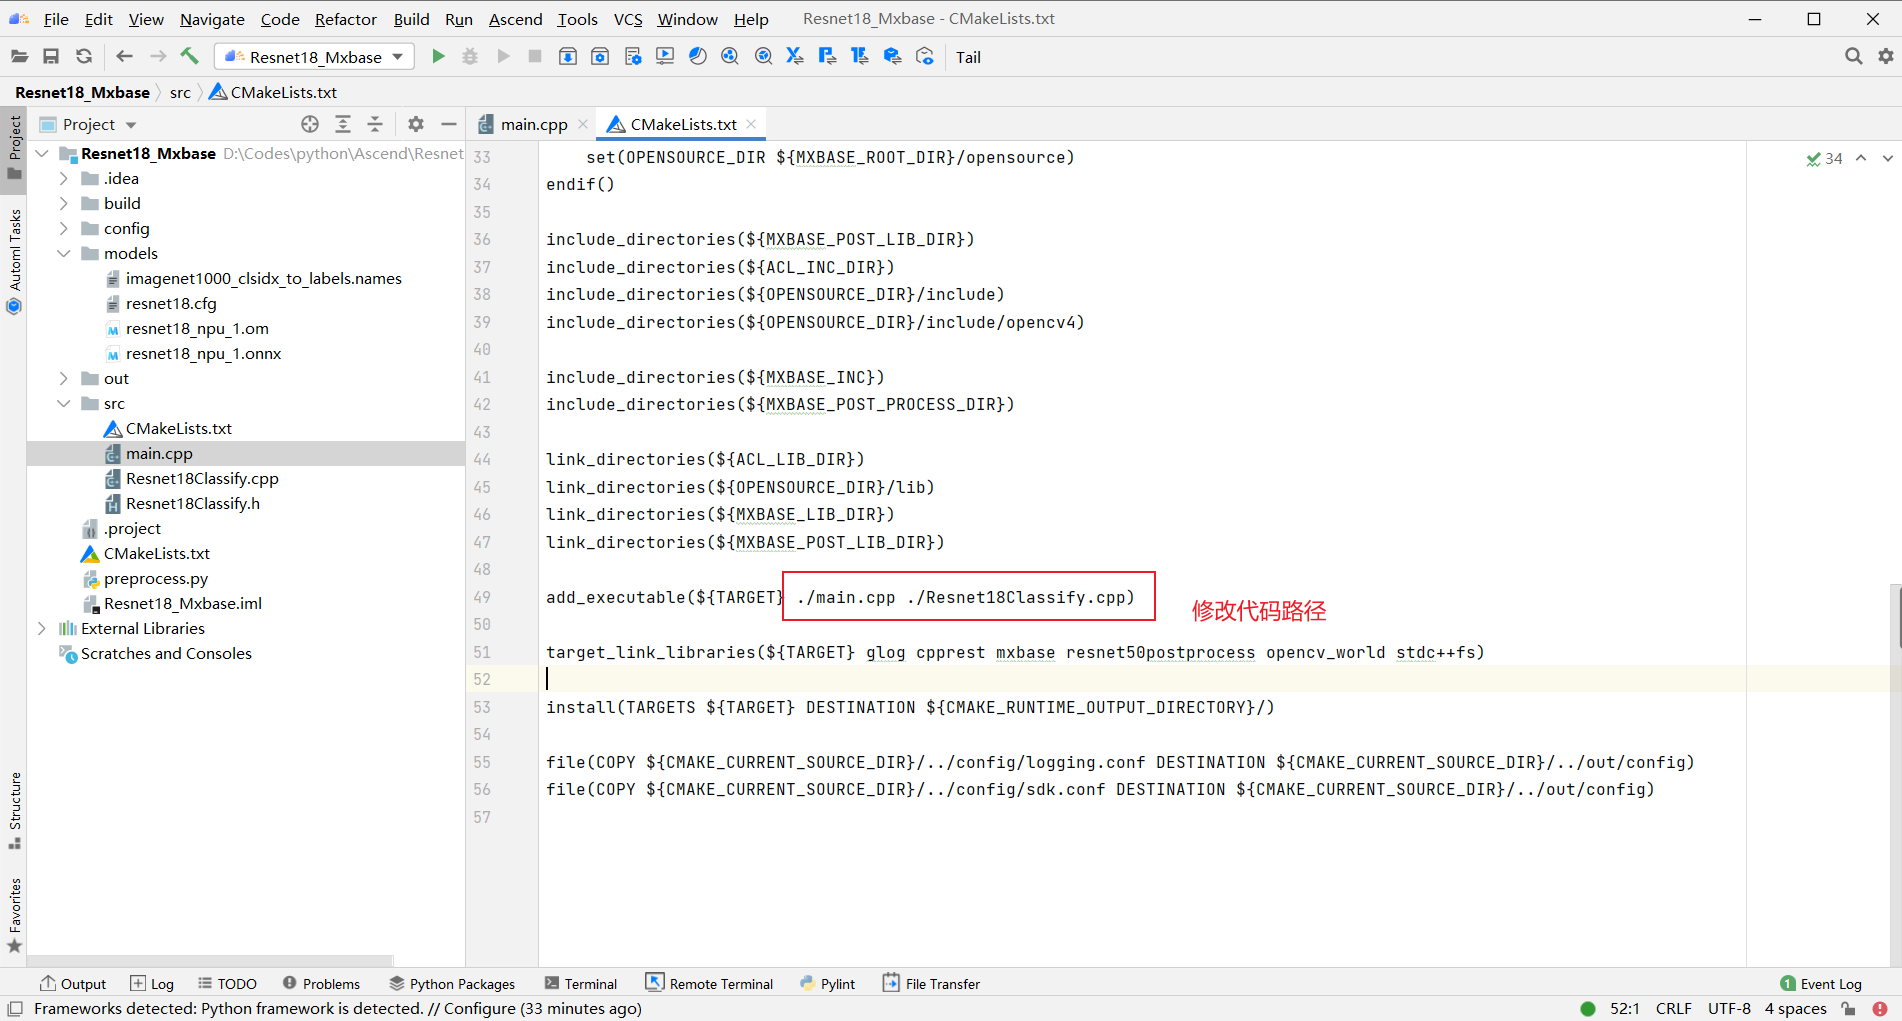The height and width of the screenshot is (1021, 1902).
Task: Click the Save All disk icon
Action: click(51, 57)
